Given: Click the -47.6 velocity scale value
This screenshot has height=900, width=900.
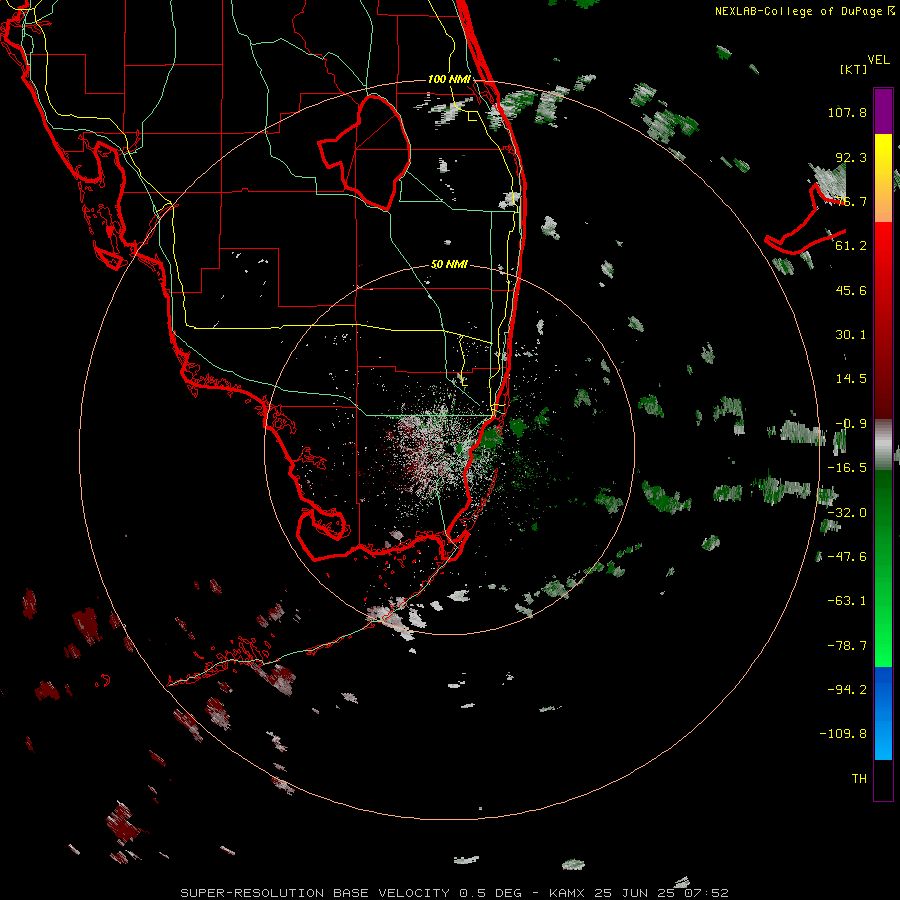Looking at the screenshot, I should 847,557.
